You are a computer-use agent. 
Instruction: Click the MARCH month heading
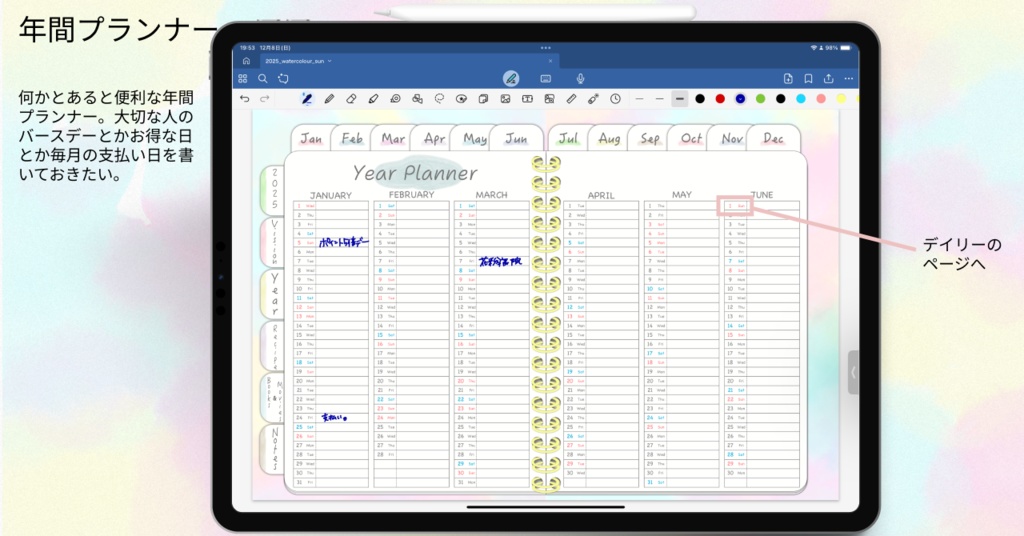tap(491, 195)
